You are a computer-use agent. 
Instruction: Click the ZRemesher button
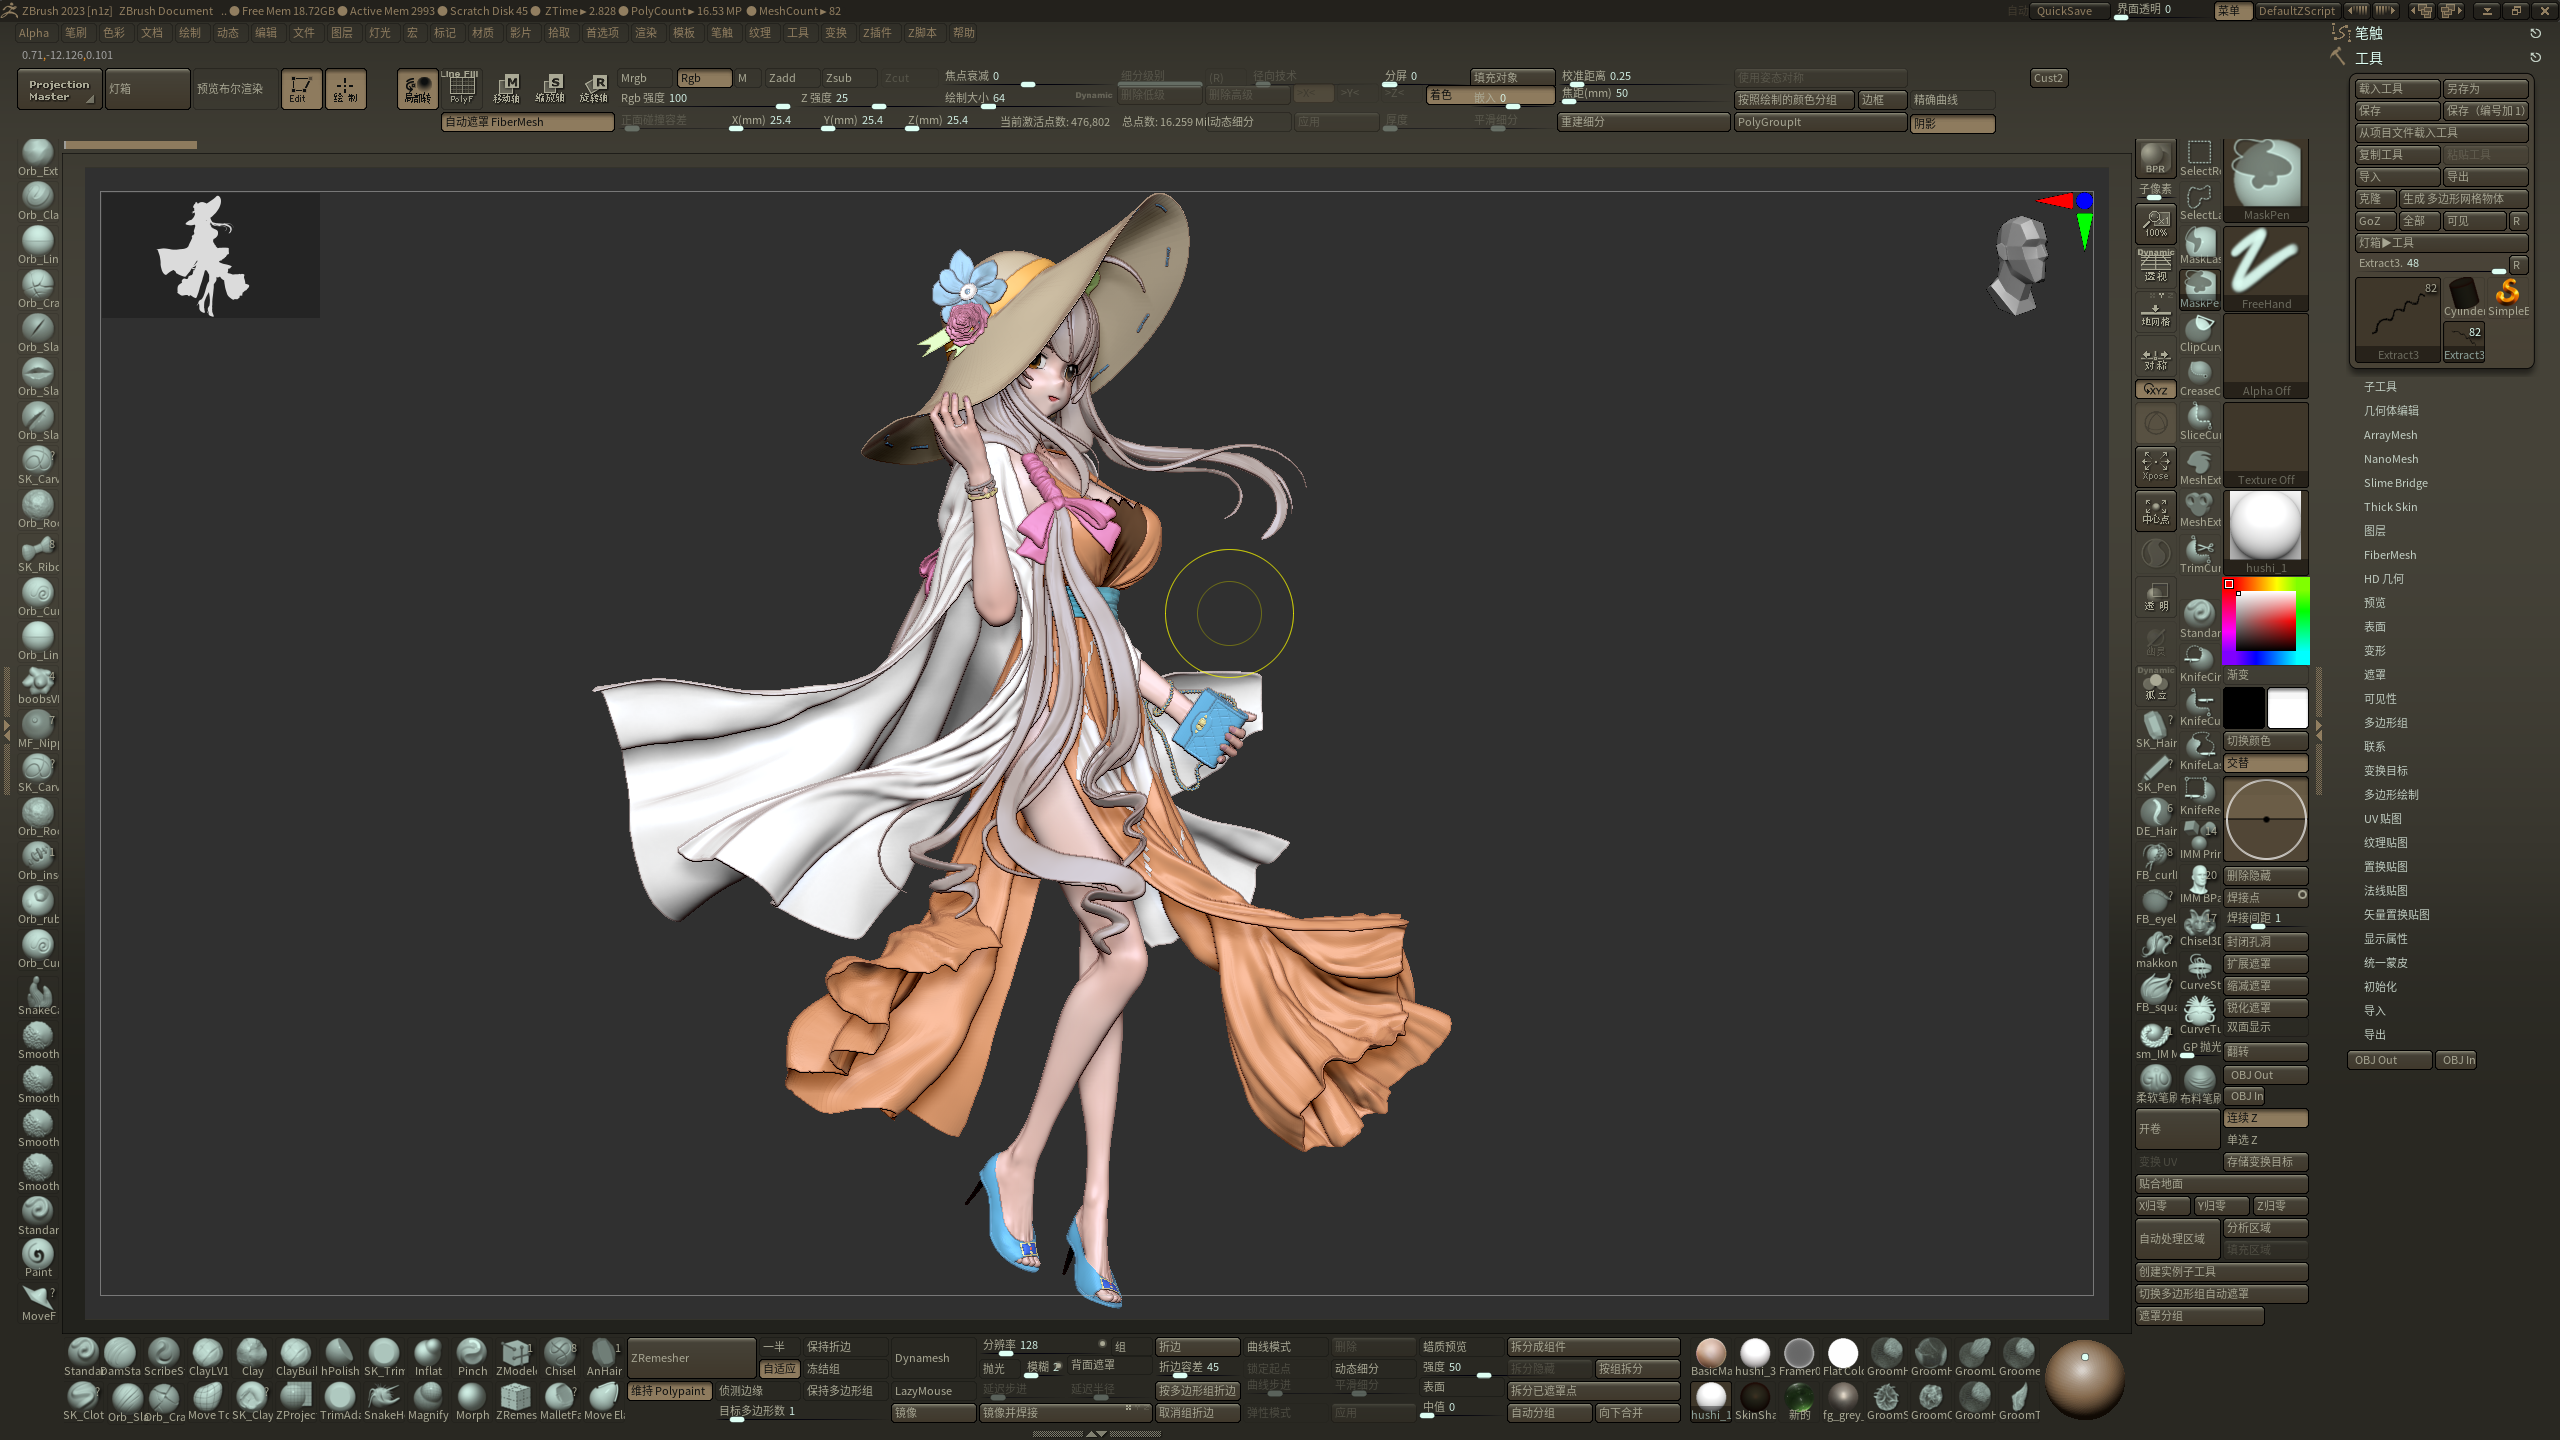click(690, 1358)
